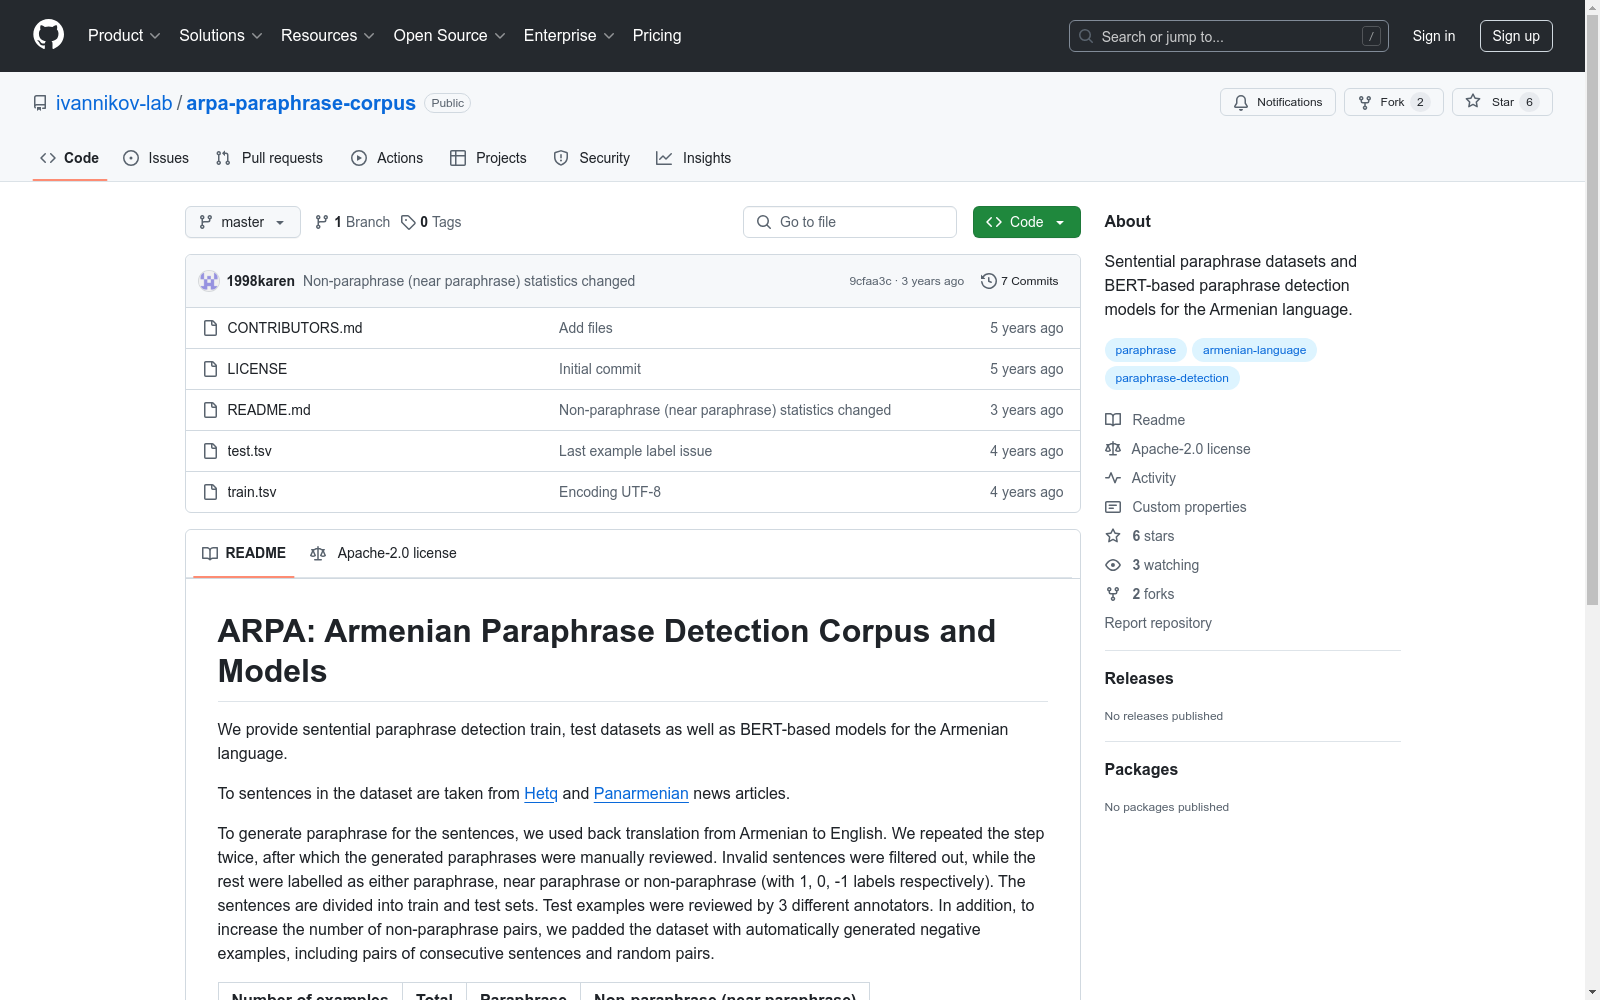This screenshot has width=1600, height=1000.
Task: View the 0 Tags link
Action: pos(431,222)
